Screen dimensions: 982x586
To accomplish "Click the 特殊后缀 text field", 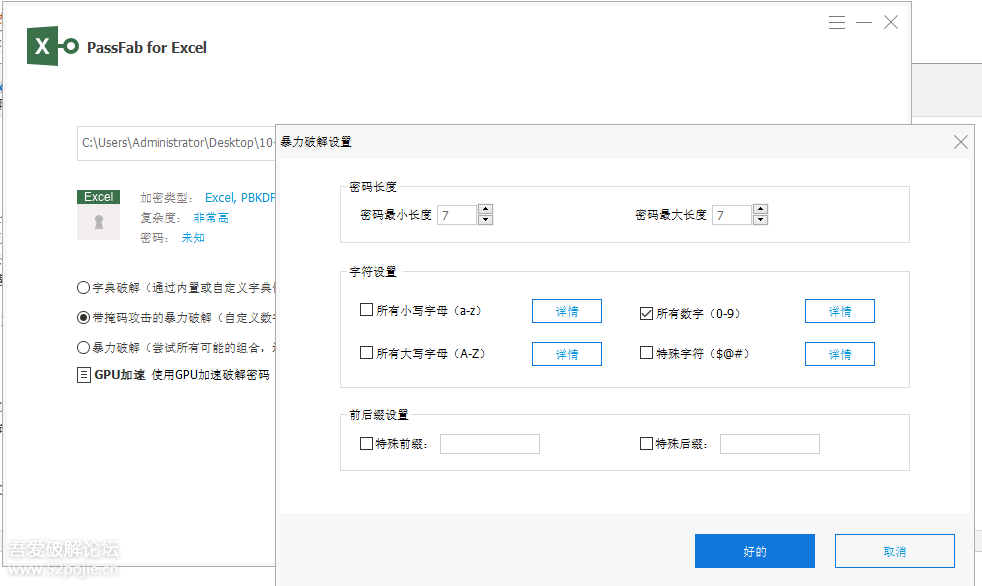I will click(x=770, y=444).
